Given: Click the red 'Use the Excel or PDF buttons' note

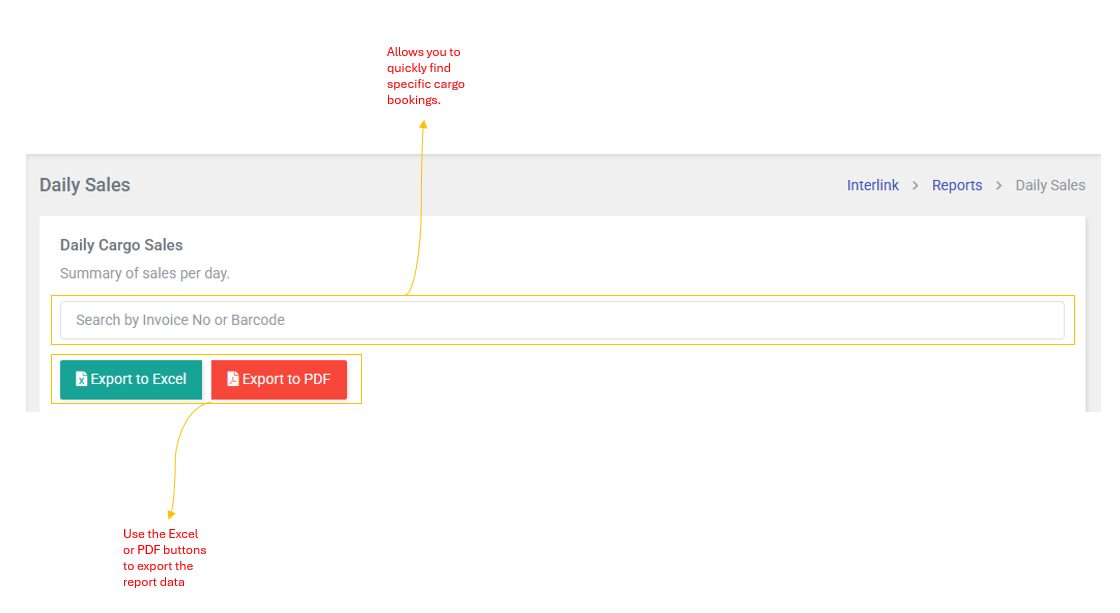Looking at the screenshot, I should pos(164,558).
